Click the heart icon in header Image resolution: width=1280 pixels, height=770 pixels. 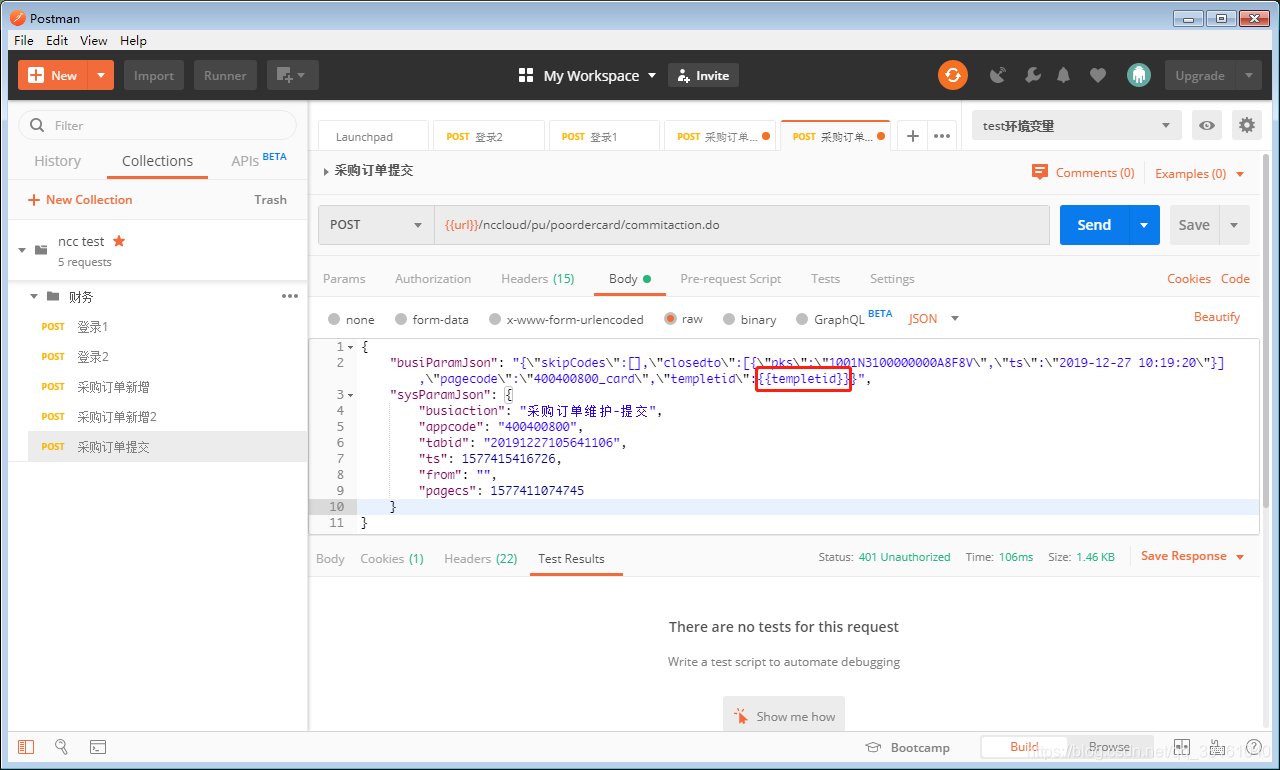tap(1098, 75)
